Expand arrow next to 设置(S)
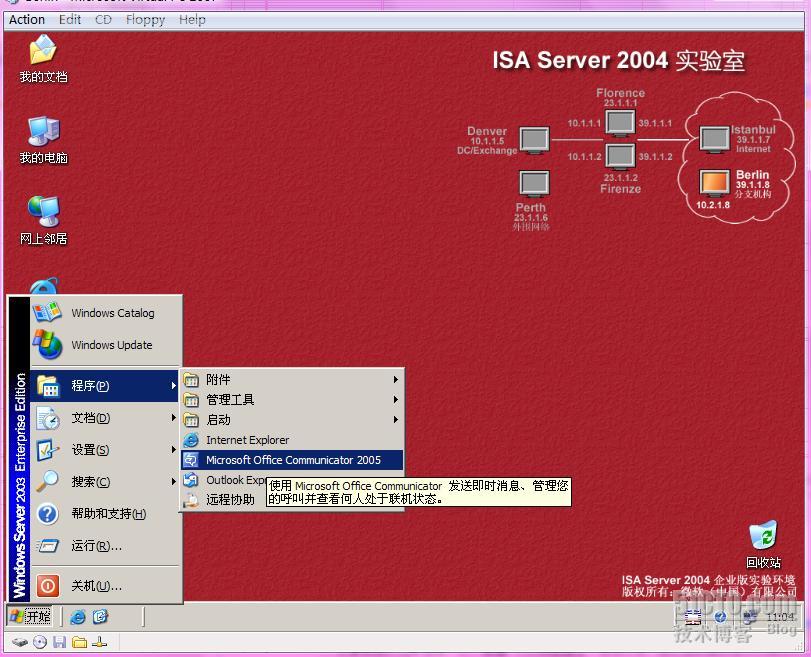Image resolution: width=811 pixels, height=657 pixels. tap(173, 450)
